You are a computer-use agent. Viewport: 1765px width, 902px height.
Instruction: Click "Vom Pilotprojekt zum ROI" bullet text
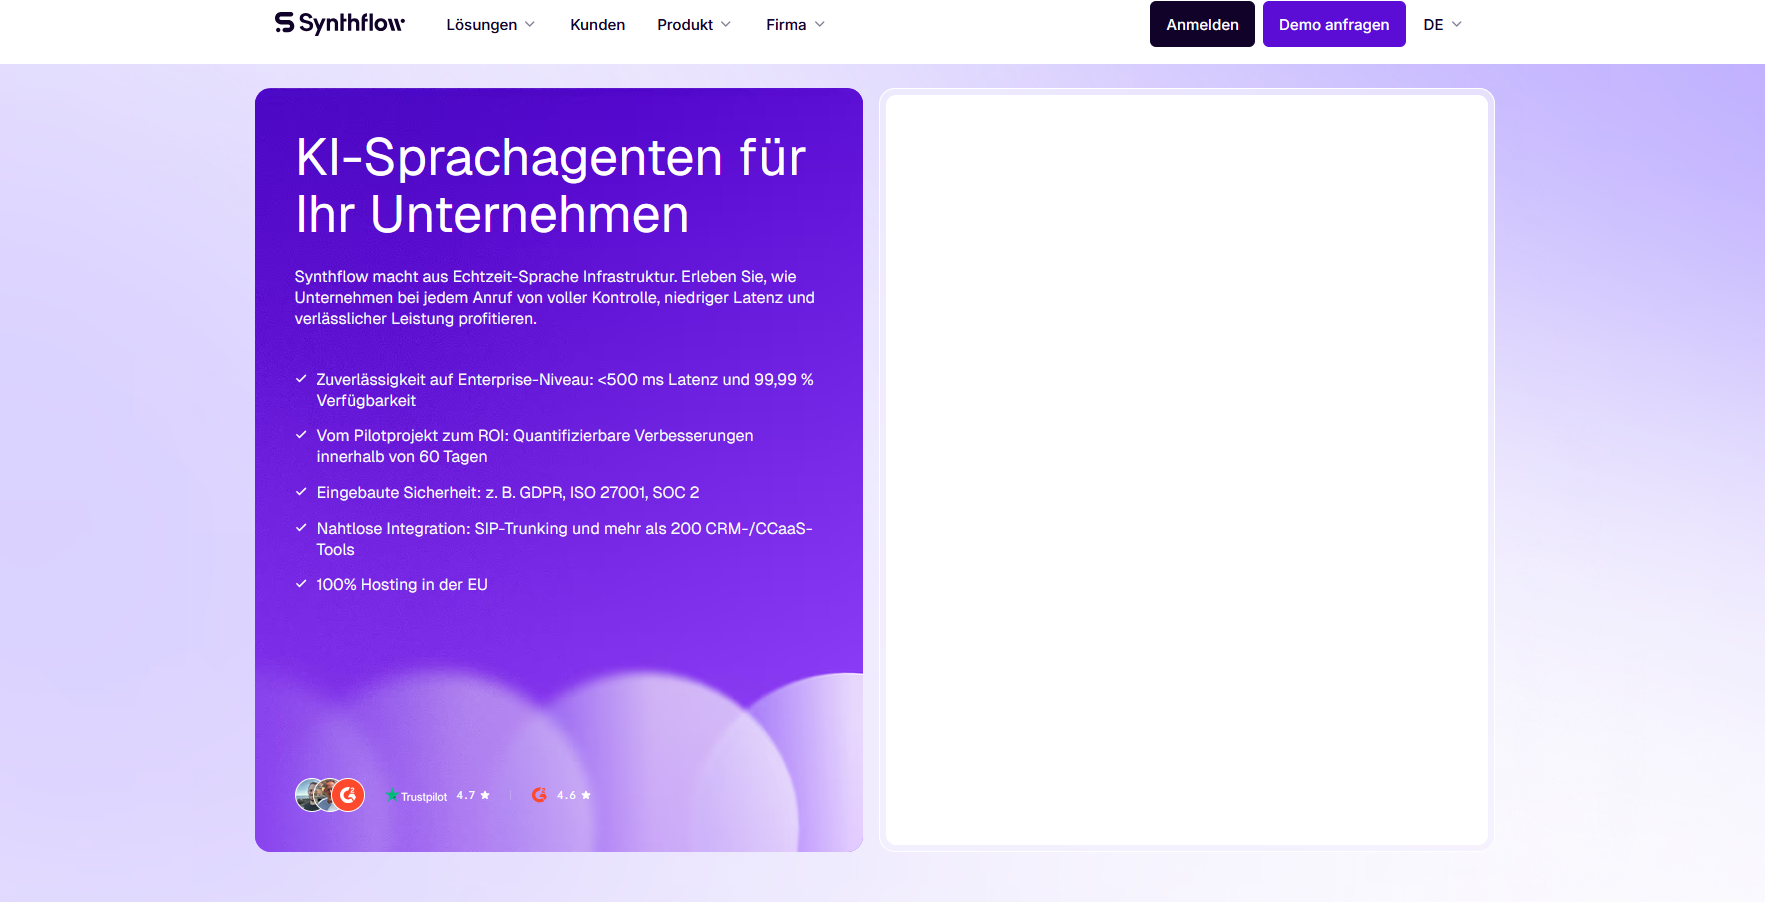point(535,446)
